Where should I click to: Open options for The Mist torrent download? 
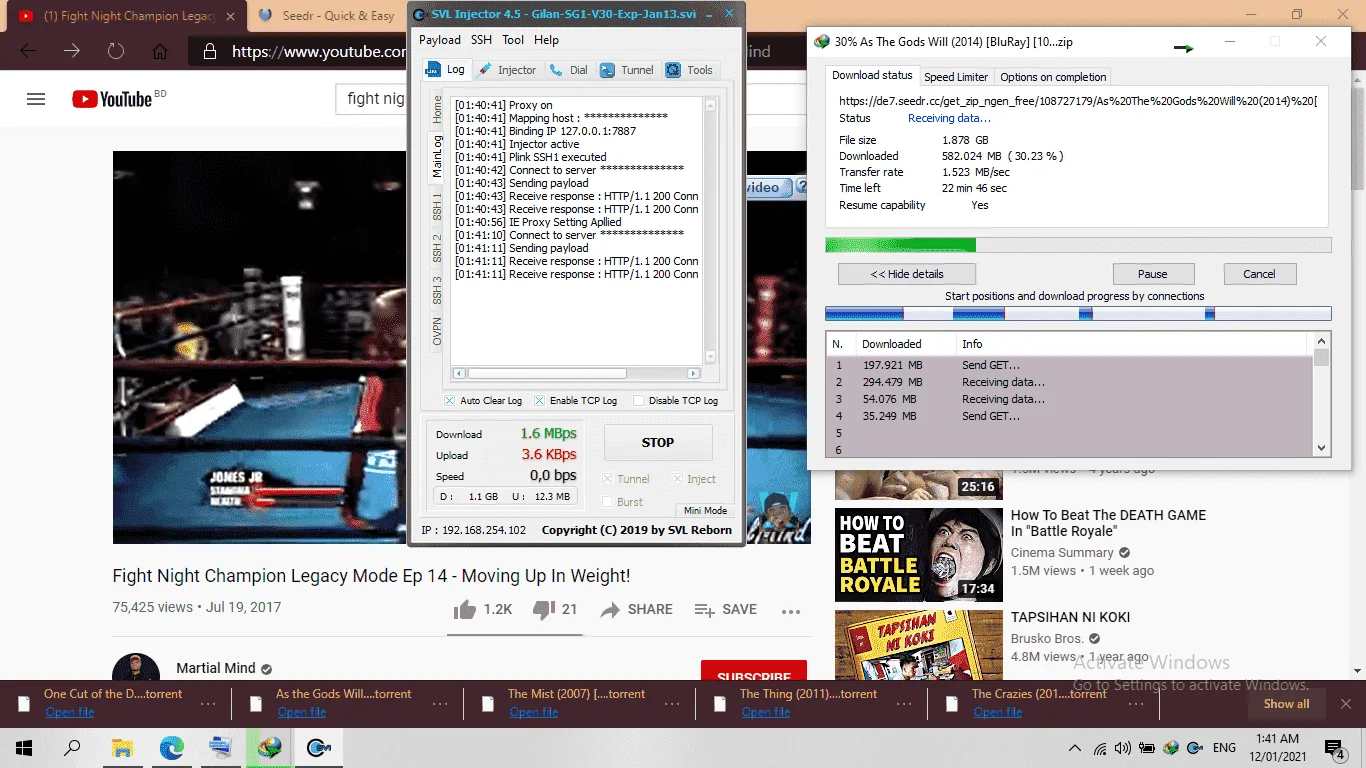[672, 704]
